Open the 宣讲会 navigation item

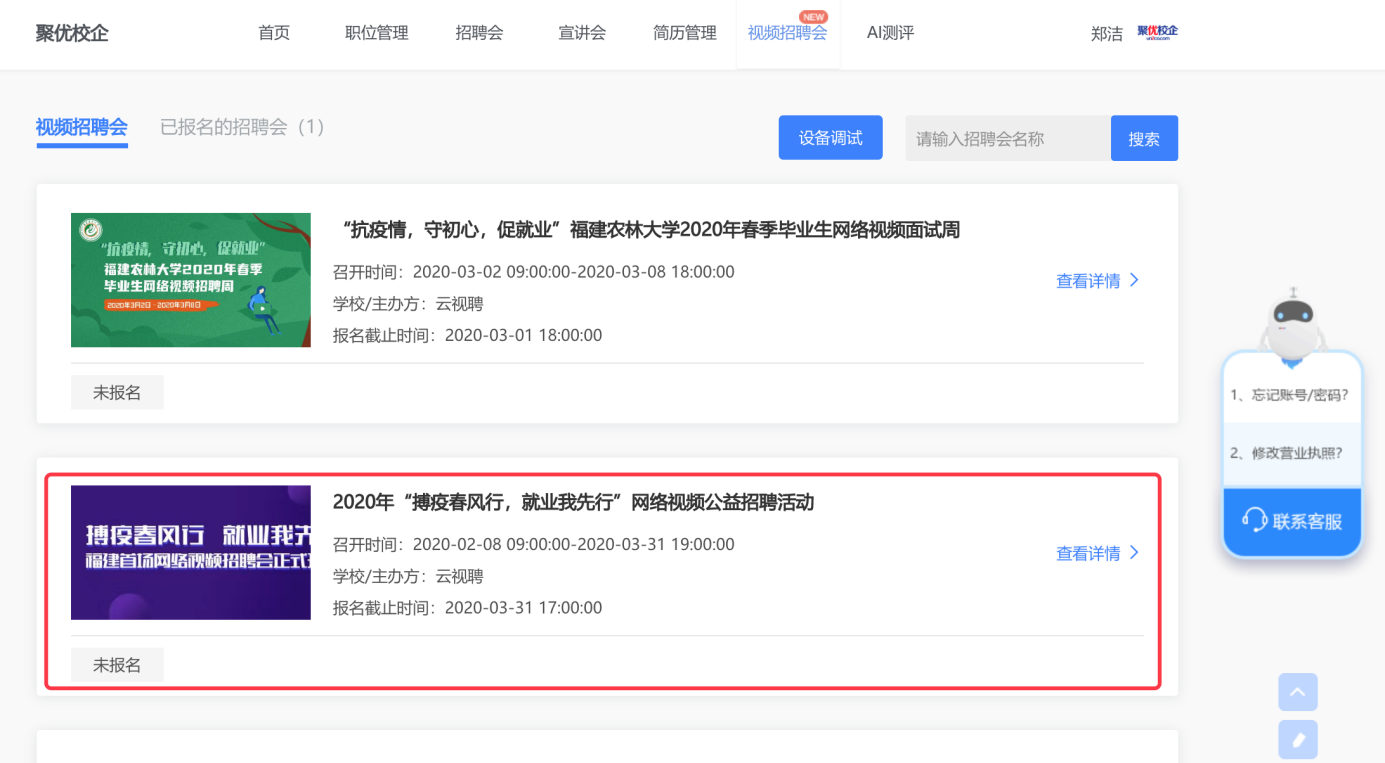point(582,33)
